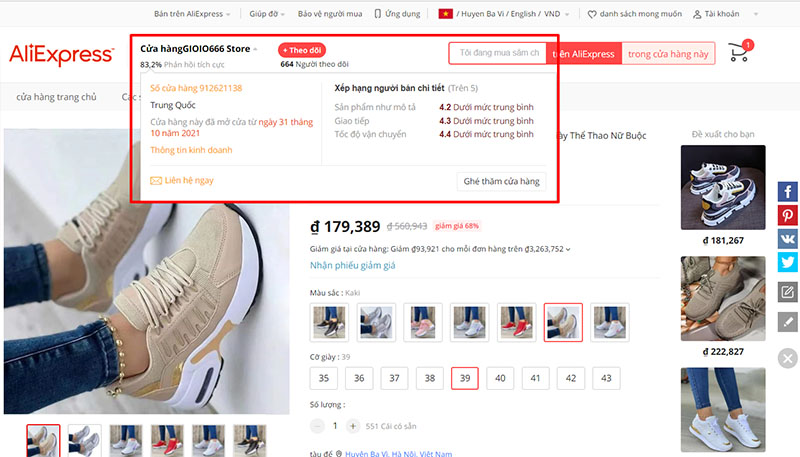
Task: Click Theo dõi follow button
Action: click(302, 50)
